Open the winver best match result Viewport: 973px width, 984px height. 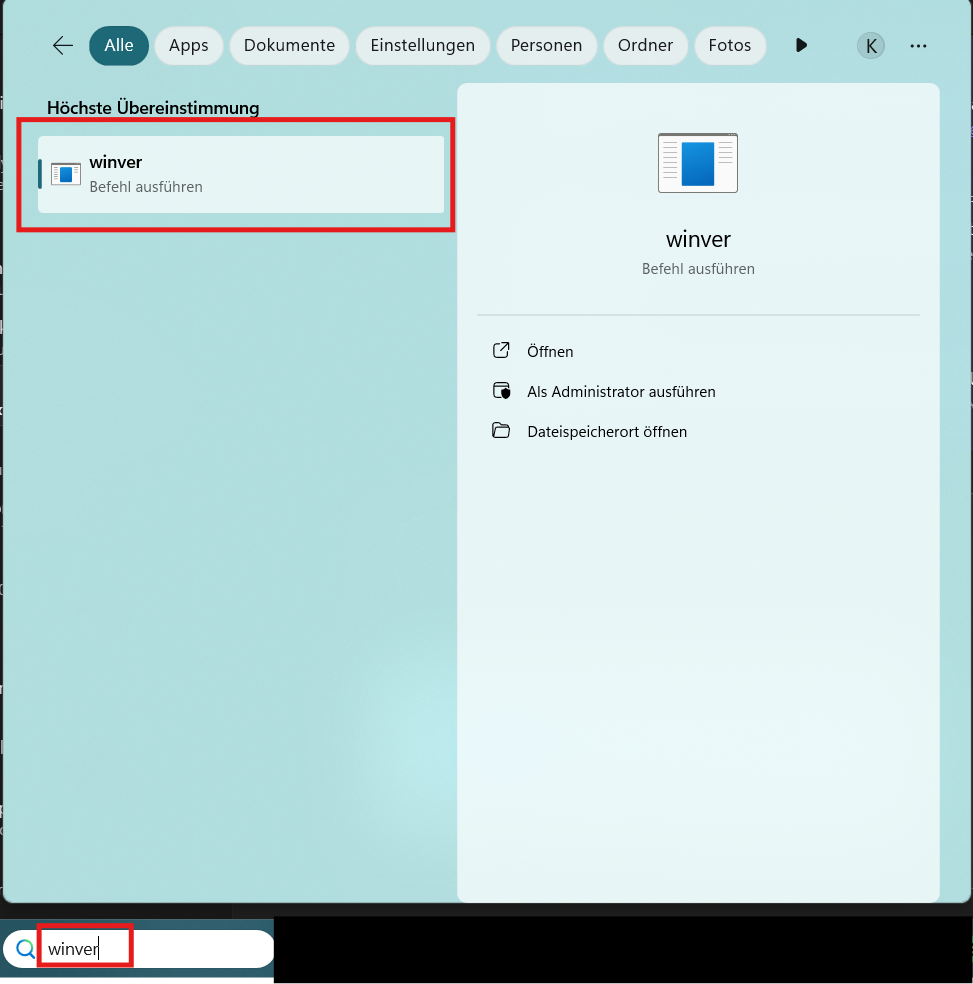[x=241, y=174]
